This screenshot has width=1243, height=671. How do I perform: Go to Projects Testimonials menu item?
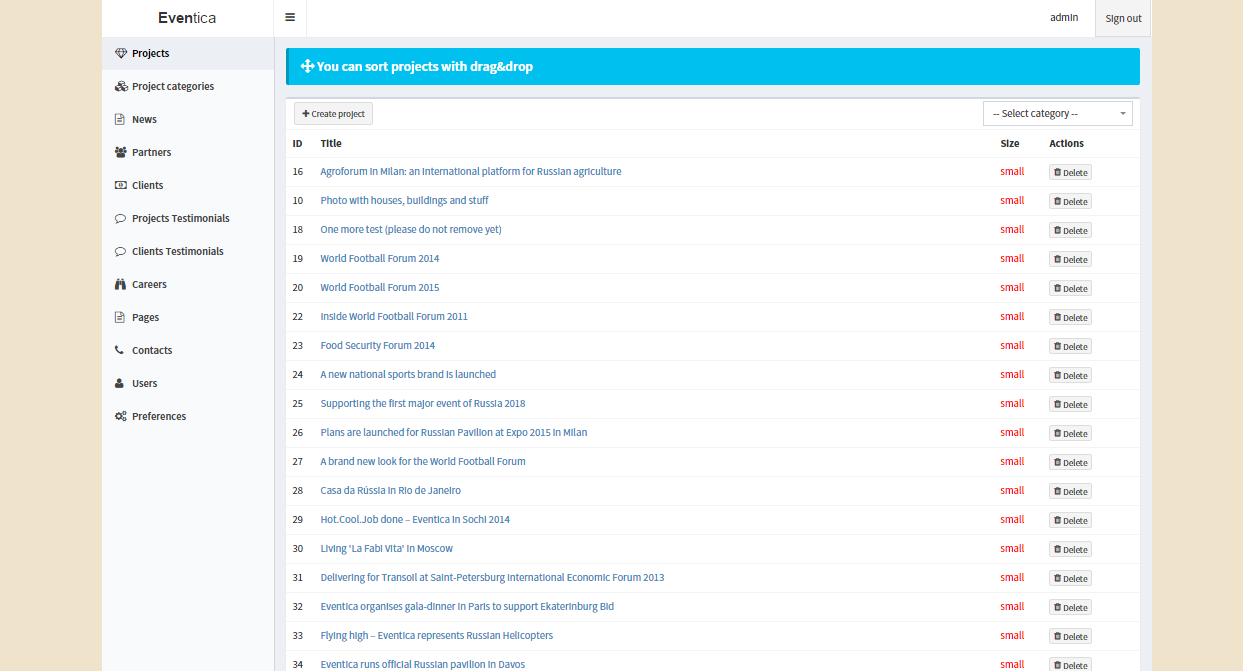(x=180, y=219)
